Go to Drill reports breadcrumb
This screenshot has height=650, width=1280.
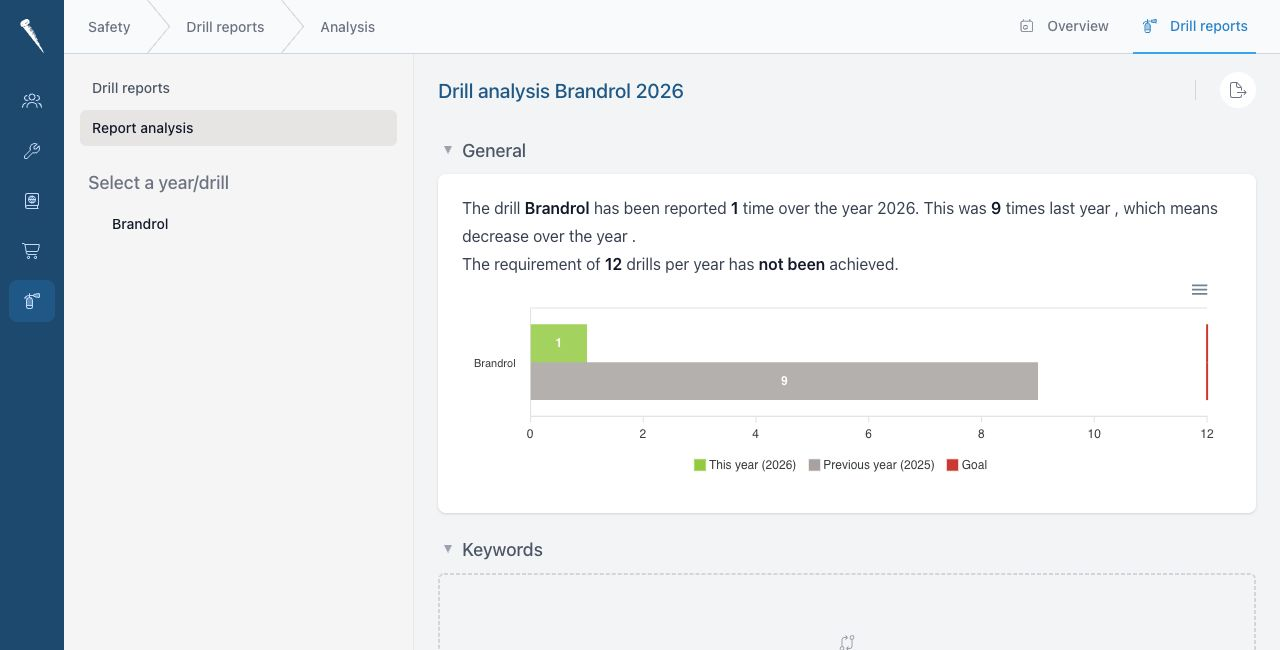pyautogui.click(x=225, y=27)
